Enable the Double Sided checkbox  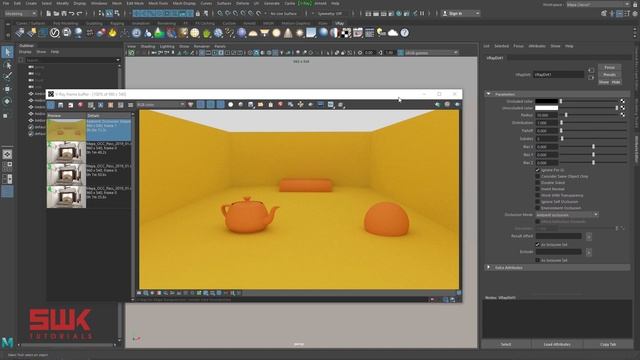pos(538,182)
